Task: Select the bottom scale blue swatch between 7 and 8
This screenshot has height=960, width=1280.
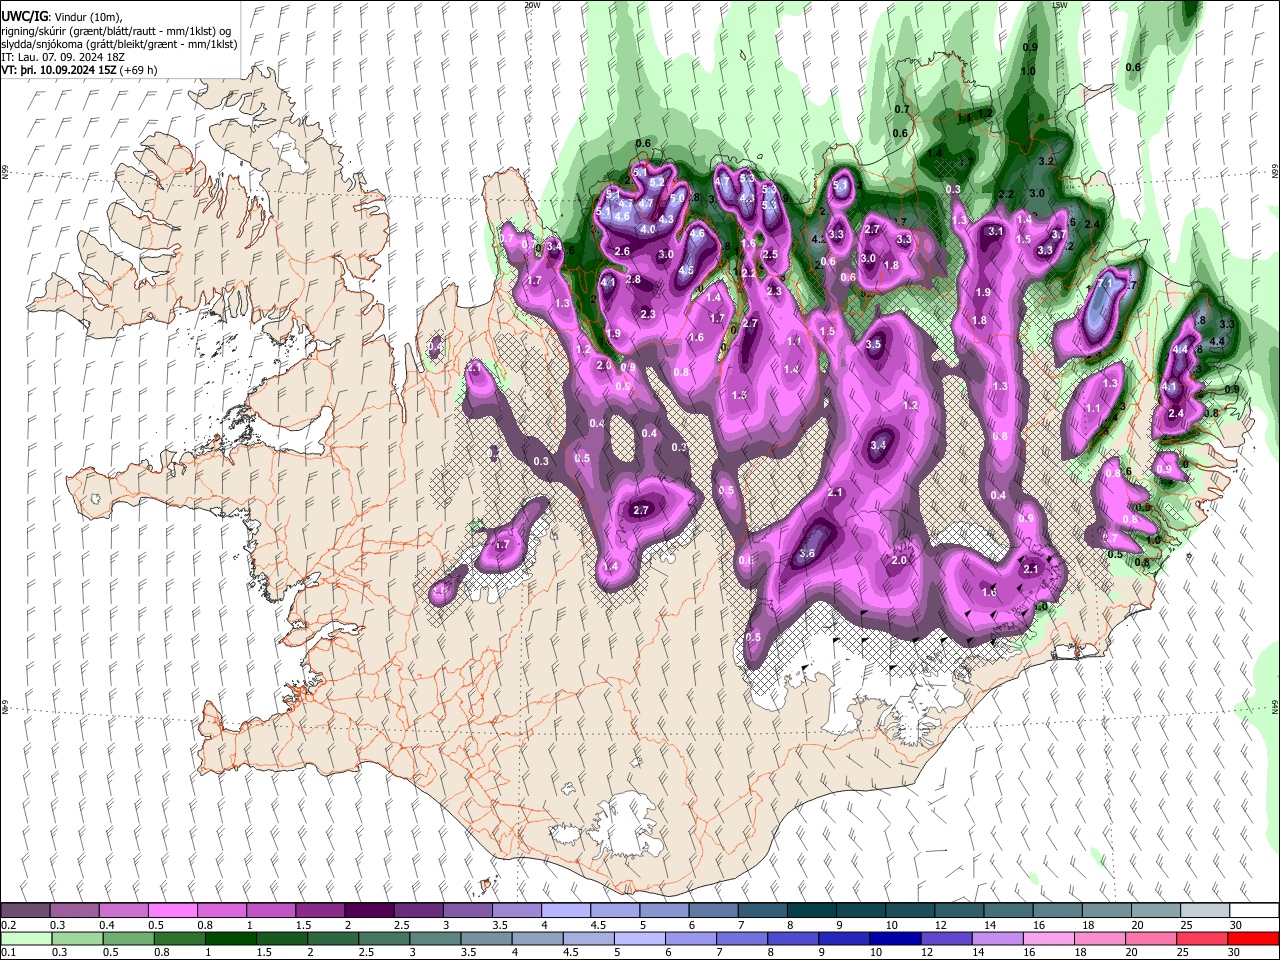Action: tap(740, 939)
